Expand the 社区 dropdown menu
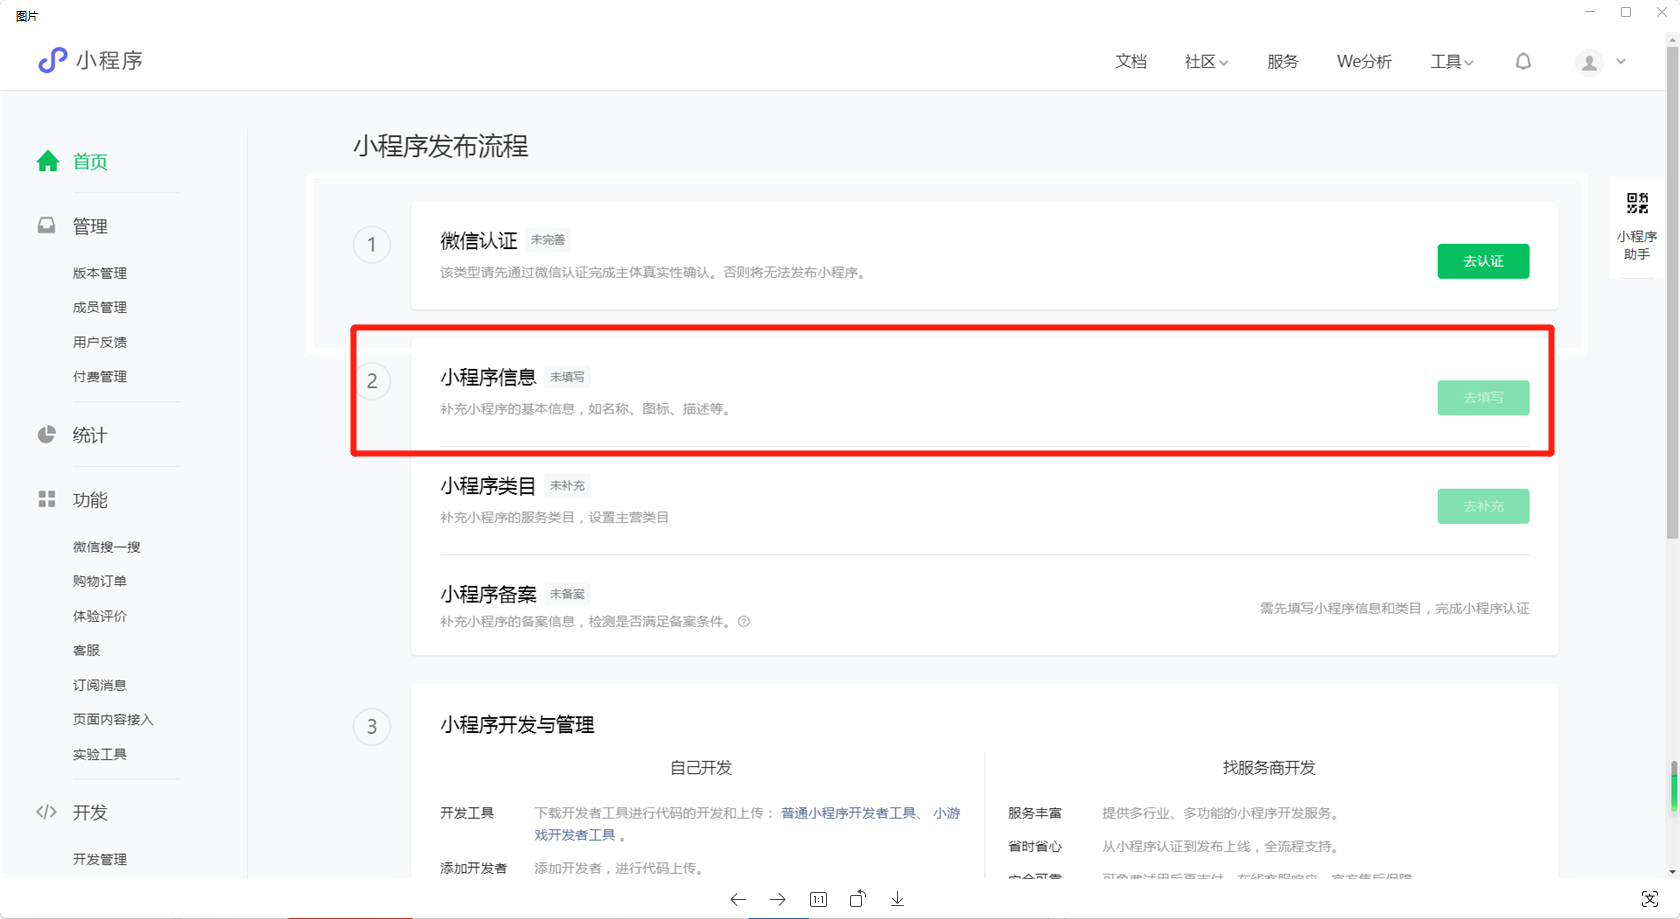1680x919 pixels. (1206, 62)
